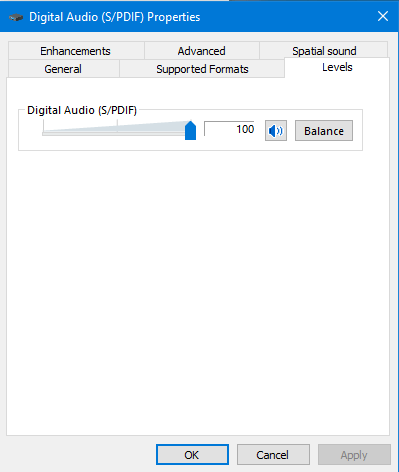Click the greyed-out Apply button
This screenshot has width=399, height=472.
click(354, 455)
